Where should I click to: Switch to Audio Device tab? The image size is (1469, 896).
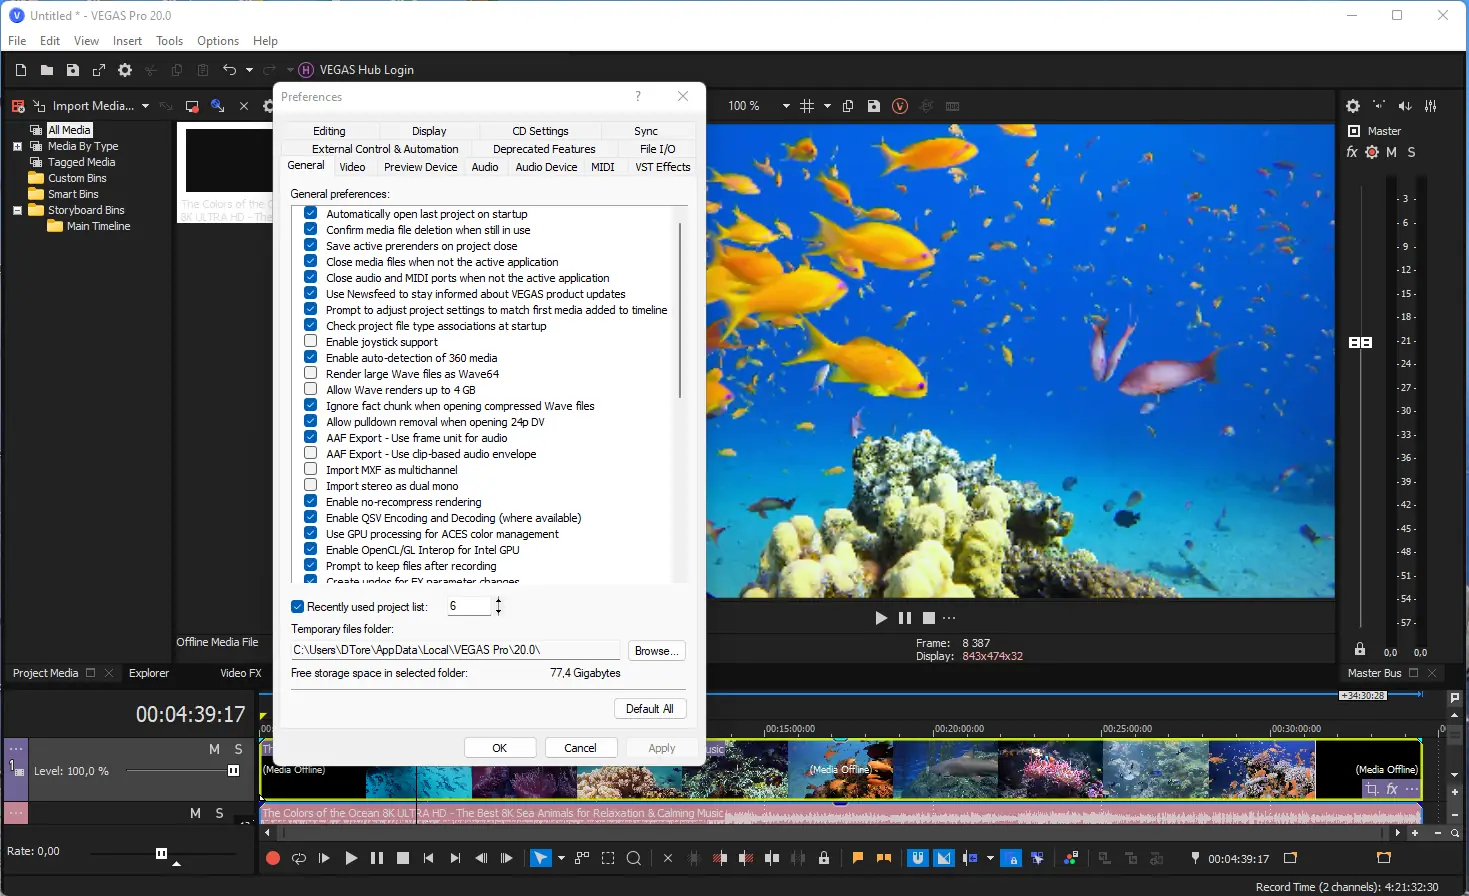tap(546, 167)
